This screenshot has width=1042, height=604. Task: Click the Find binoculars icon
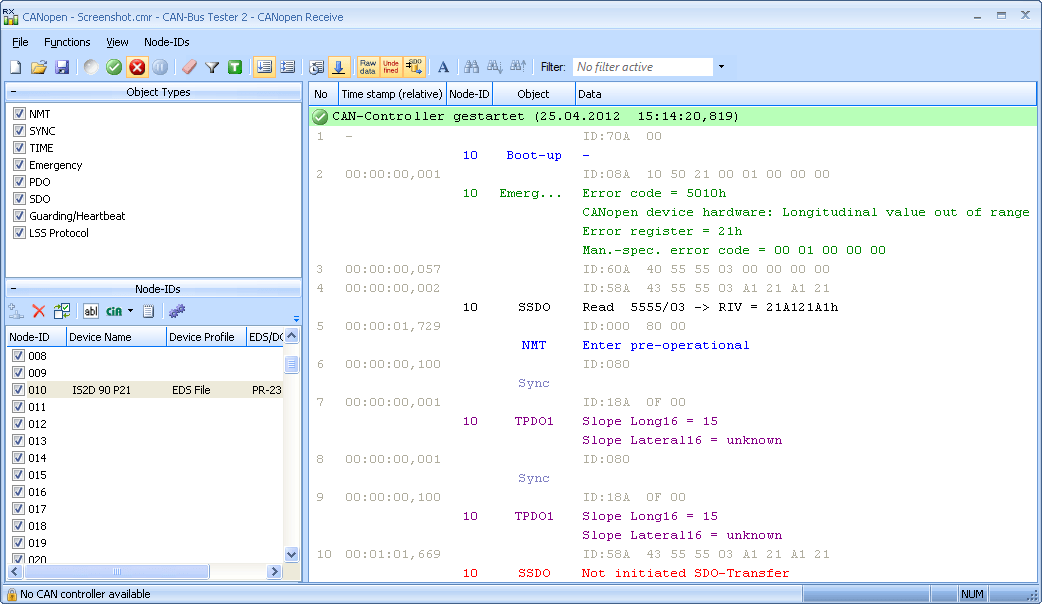coord(472,67)
